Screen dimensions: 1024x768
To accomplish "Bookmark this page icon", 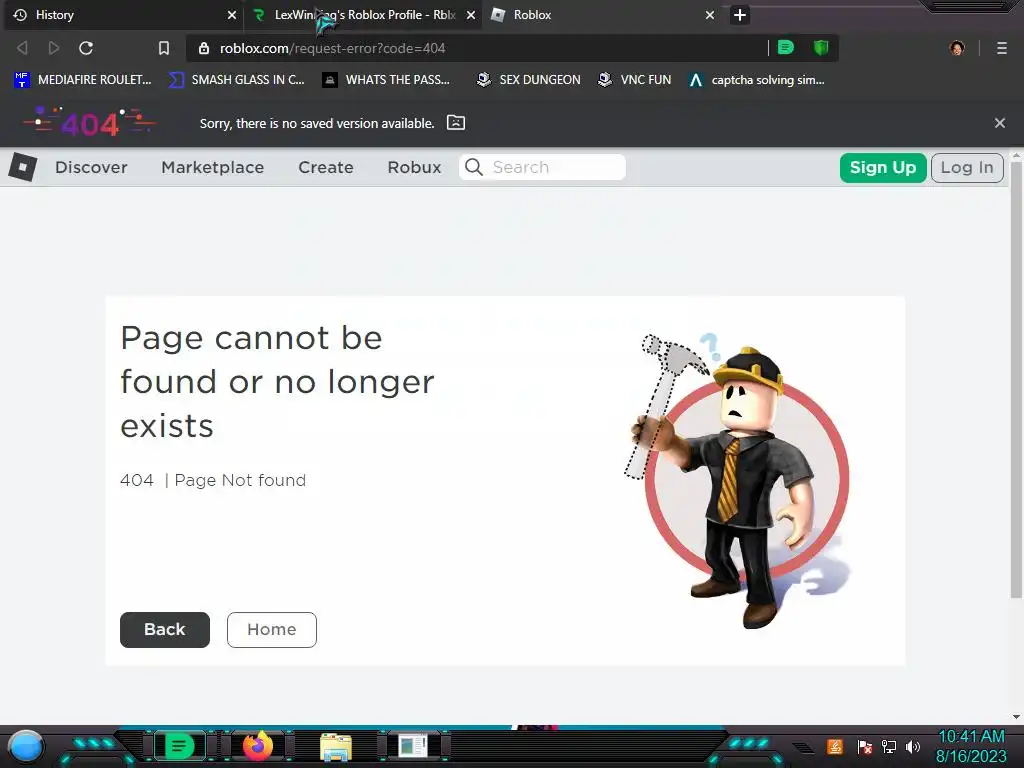I will coord(164,48).
